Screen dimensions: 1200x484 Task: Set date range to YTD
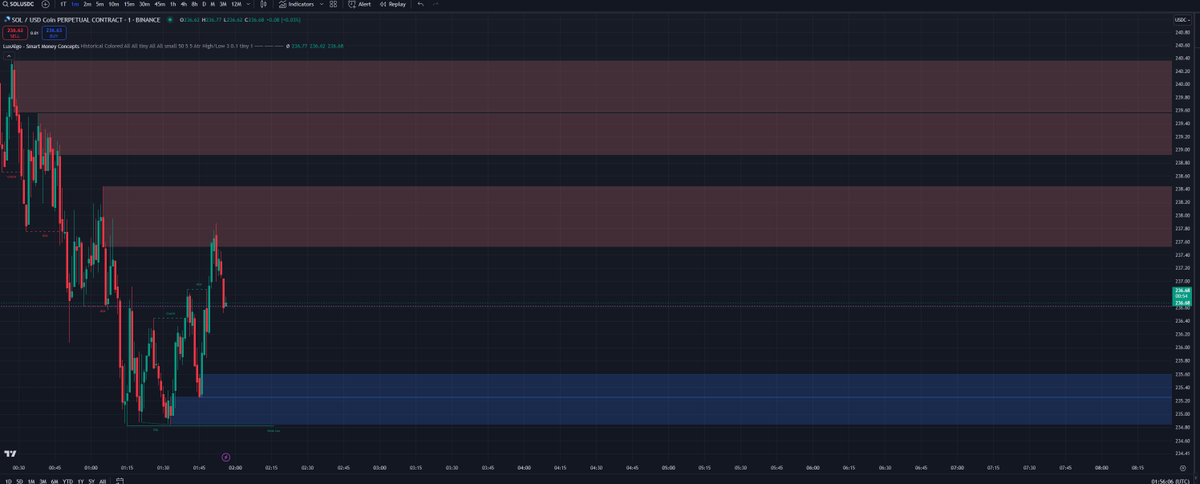[x=67, y=481]
